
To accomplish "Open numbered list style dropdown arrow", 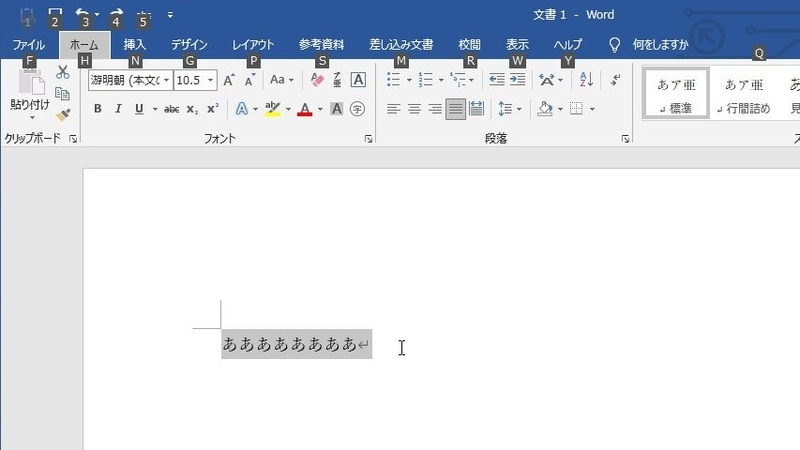I will tap(441, 80).
